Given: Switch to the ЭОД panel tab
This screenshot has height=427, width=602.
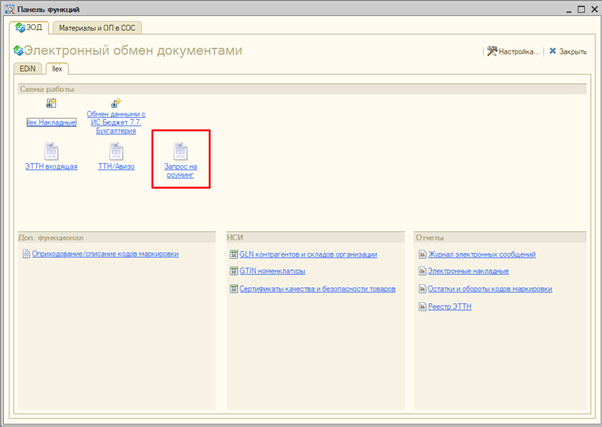Looking at the screenshot, I should 30,28.
